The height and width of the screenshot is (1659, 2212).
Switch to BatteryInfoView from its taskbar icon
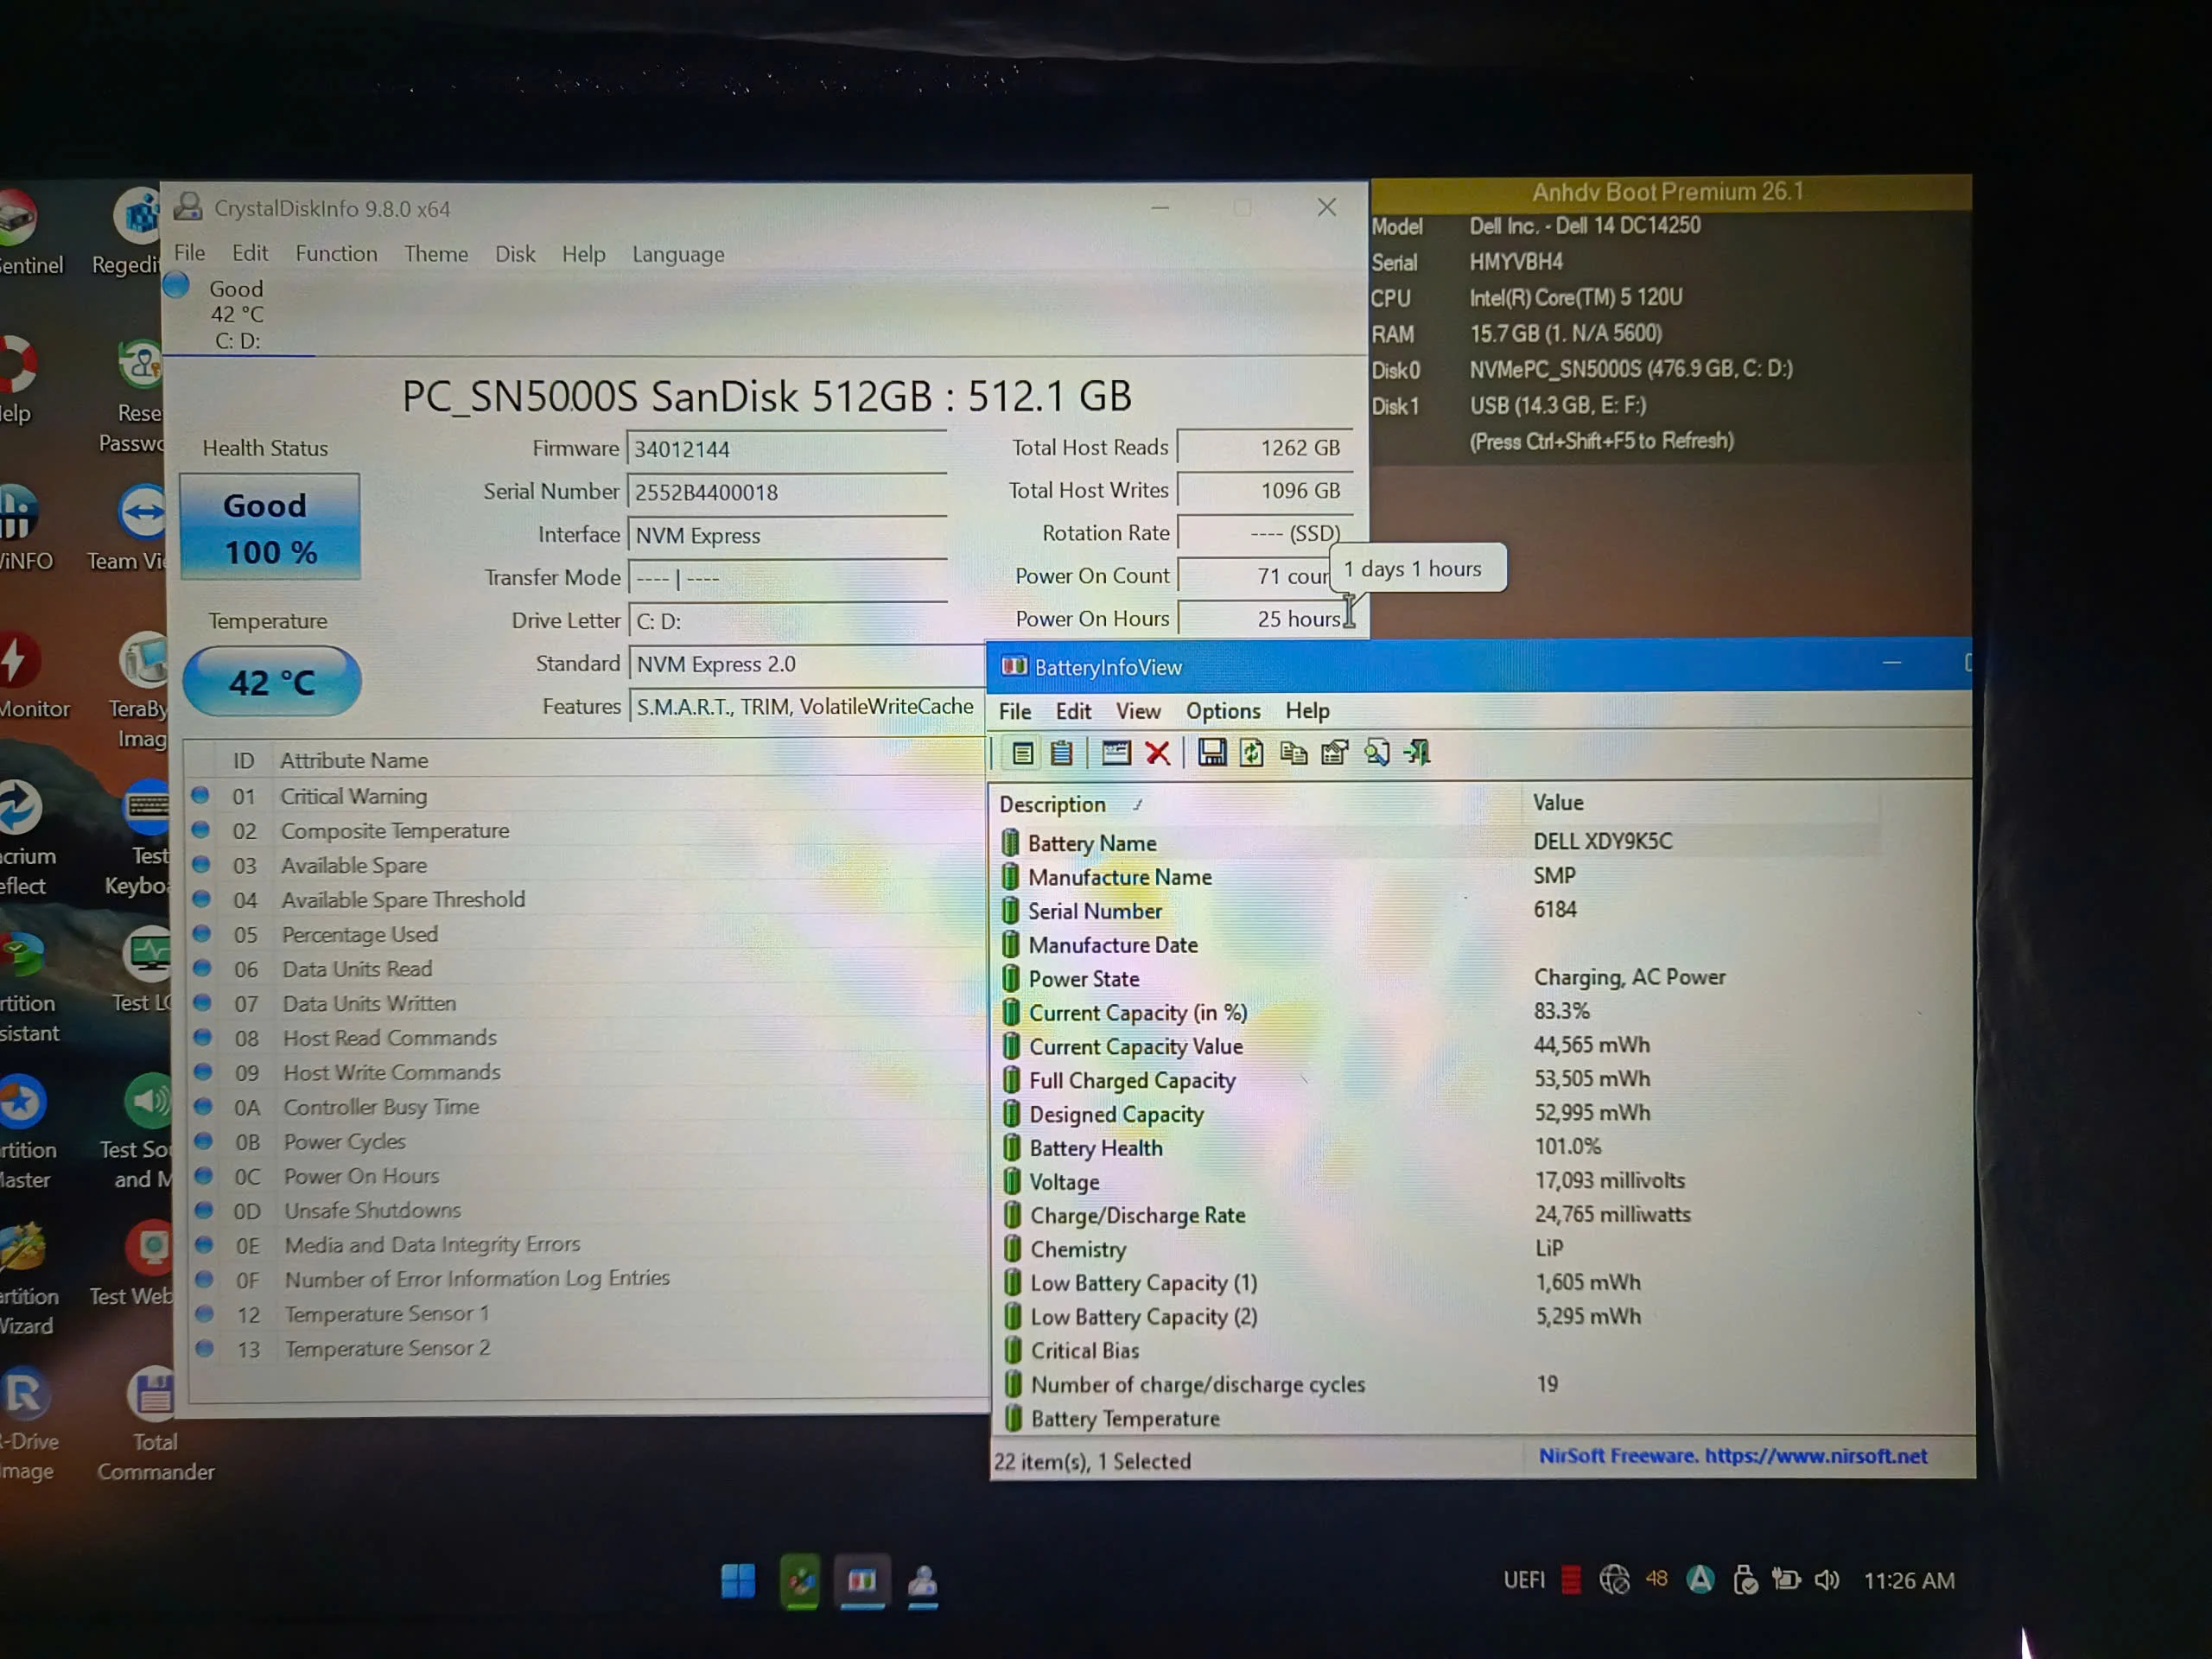pyautogui.click(x=862, y=1581)
